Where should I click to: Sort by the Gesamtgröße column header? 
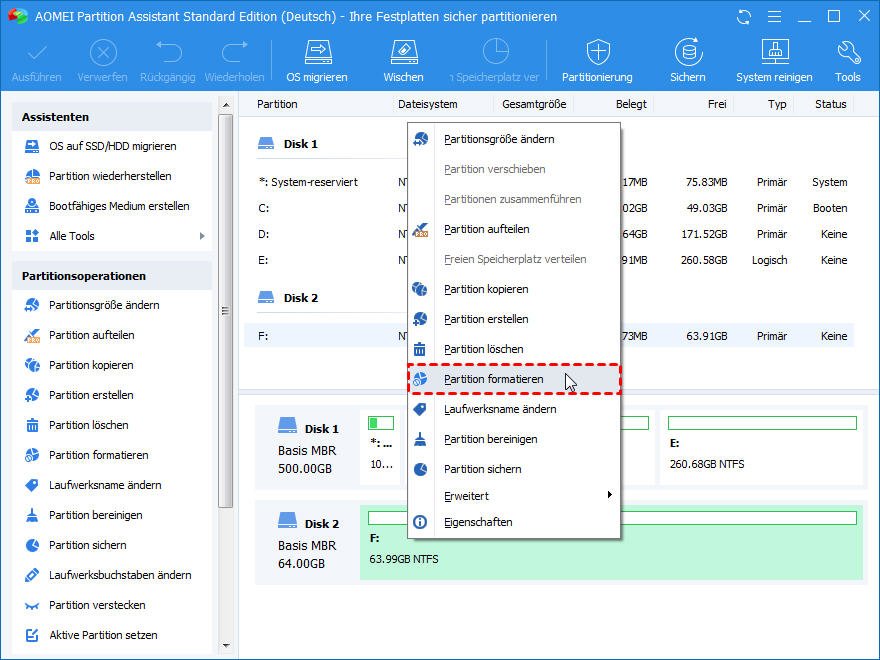[534, 104]
